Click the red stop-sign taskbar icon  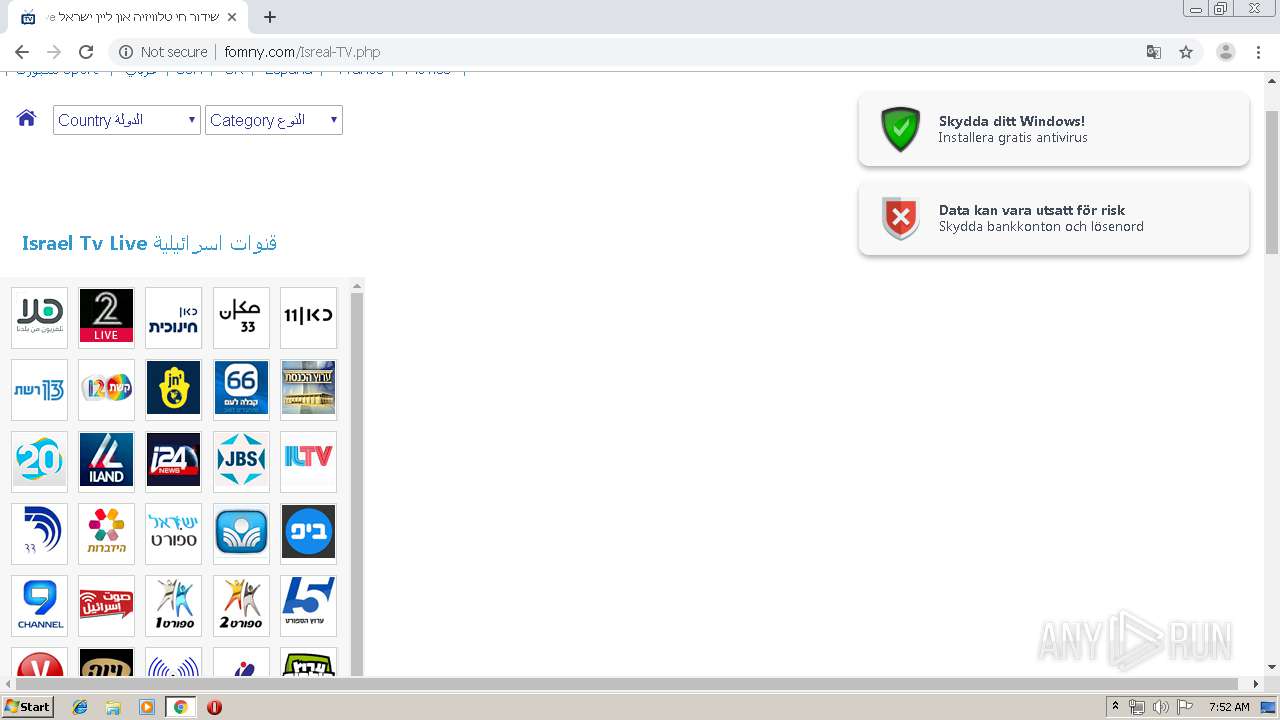pos(214,707)
